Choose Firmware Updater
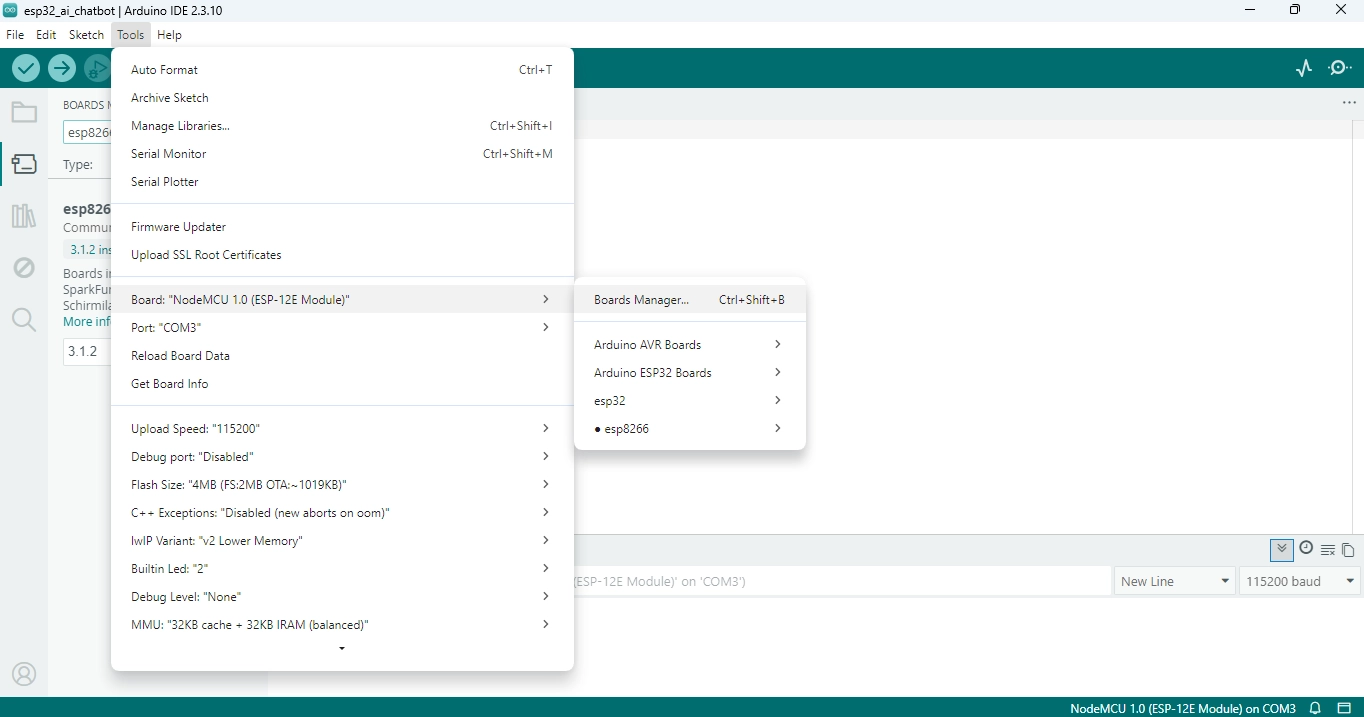The width and height of the screenshot is (1364, 717). point(342,227)
